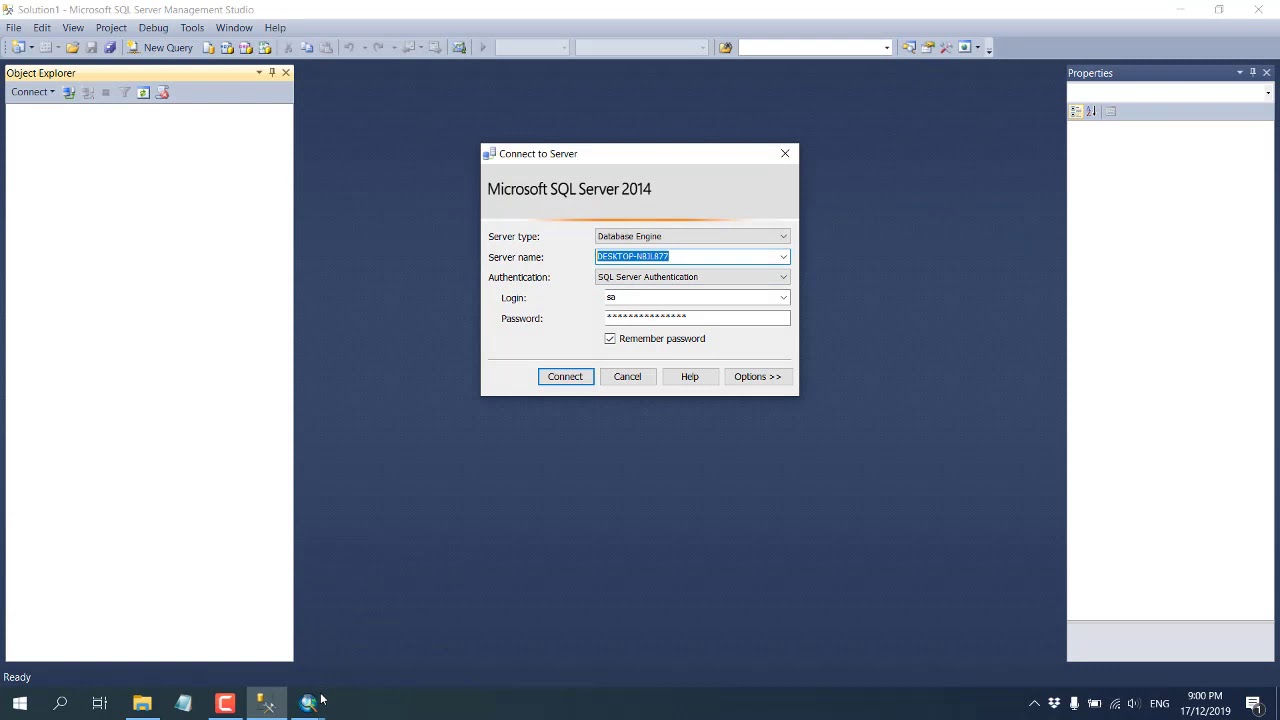Click the Undo toolbar icon
The width and height of the screenshot is (1280, 720).
(349, 47)
